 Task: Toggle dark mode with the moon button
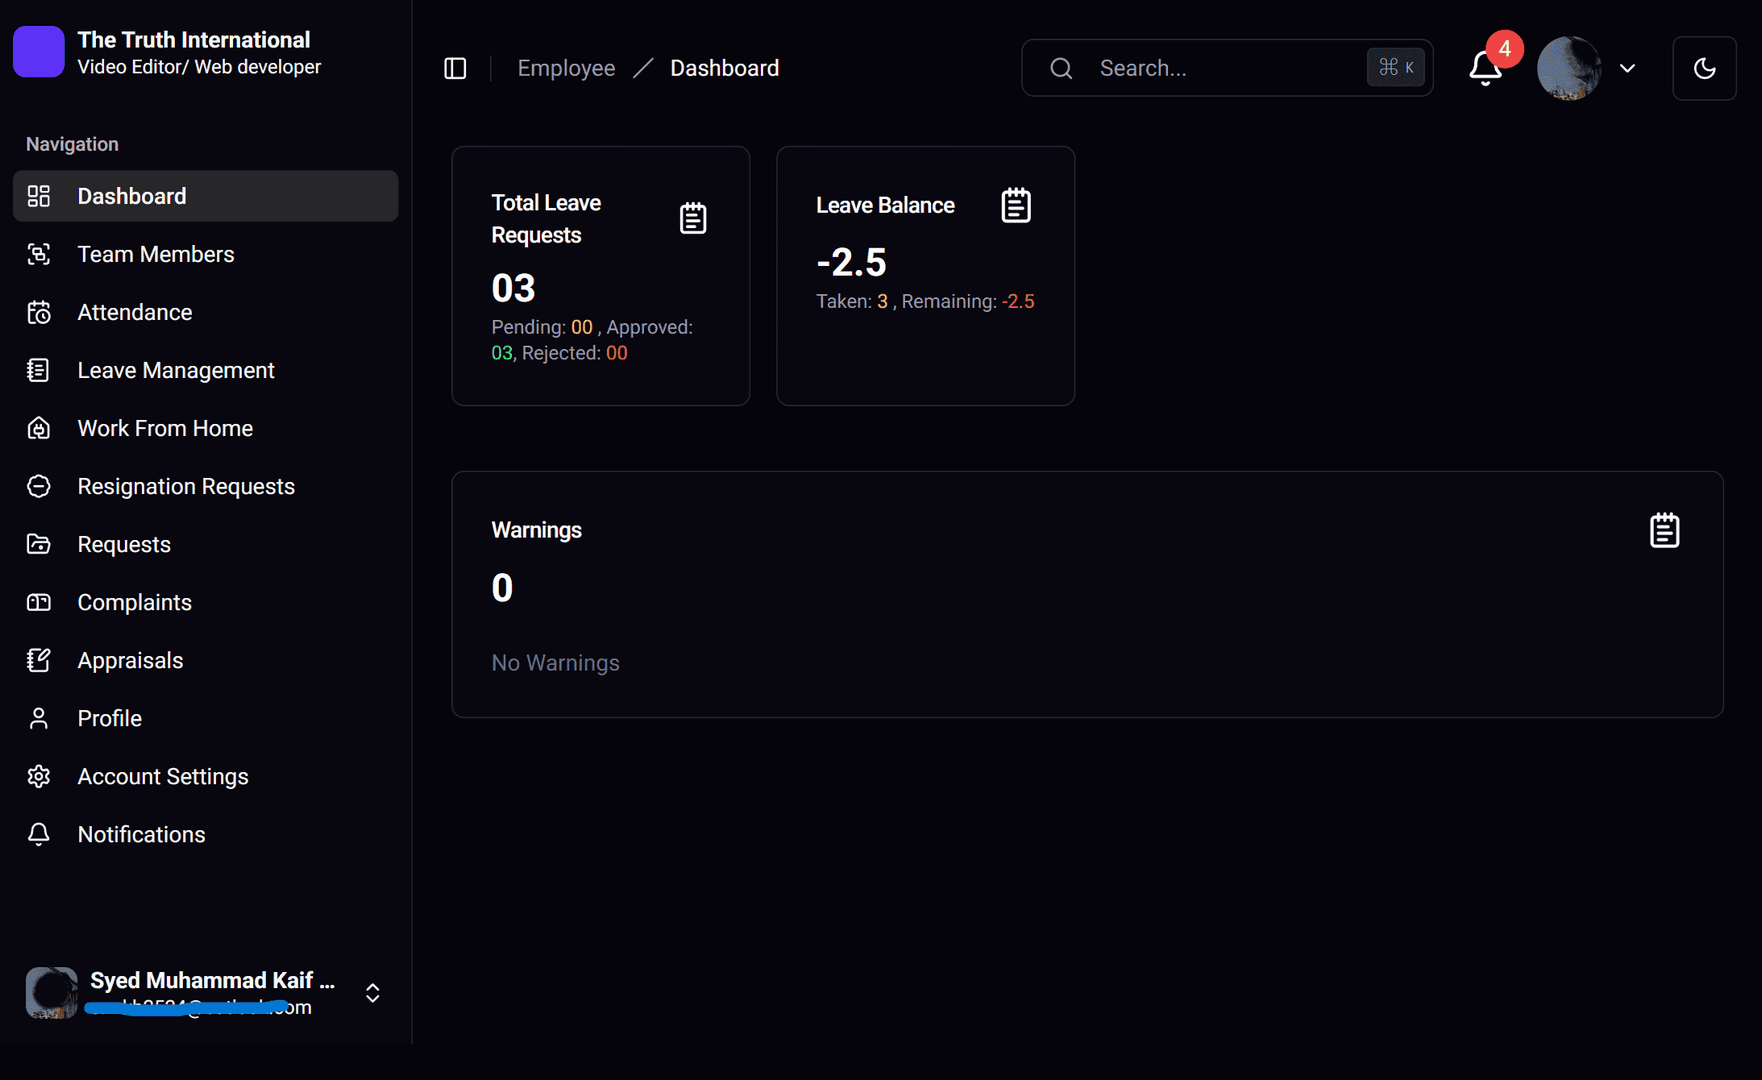1704,68
